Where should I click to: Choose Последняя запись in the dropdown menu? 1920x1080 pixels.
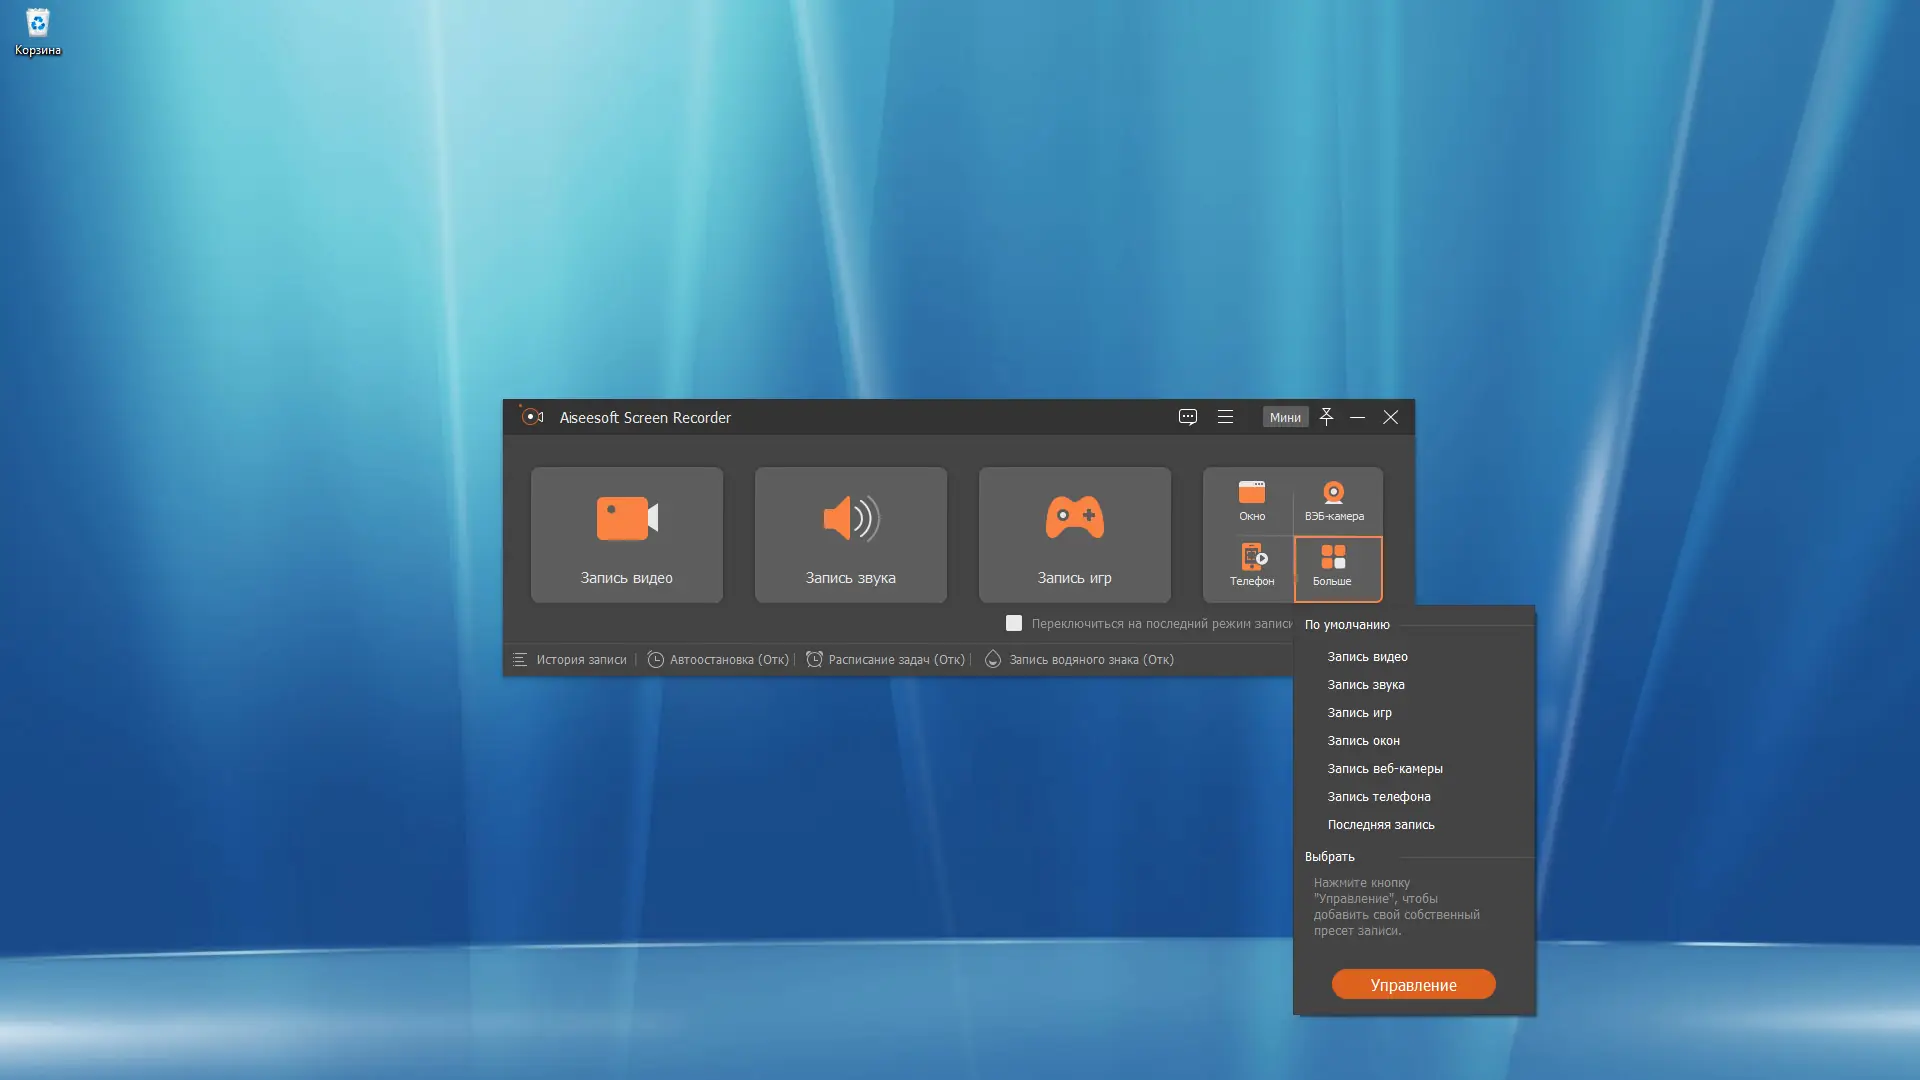click(1381, 824)
